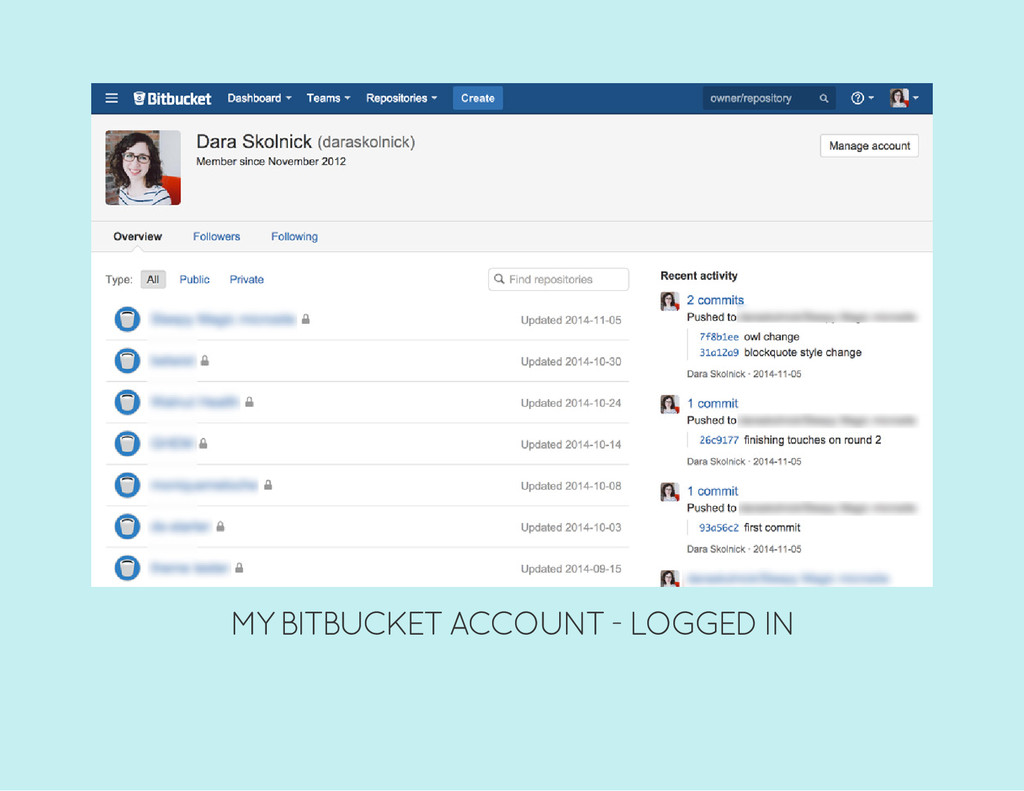Click the lock icon on the 2014-10-03 repository
Screen dimensions: 1024x791
[x=221, y=526]
